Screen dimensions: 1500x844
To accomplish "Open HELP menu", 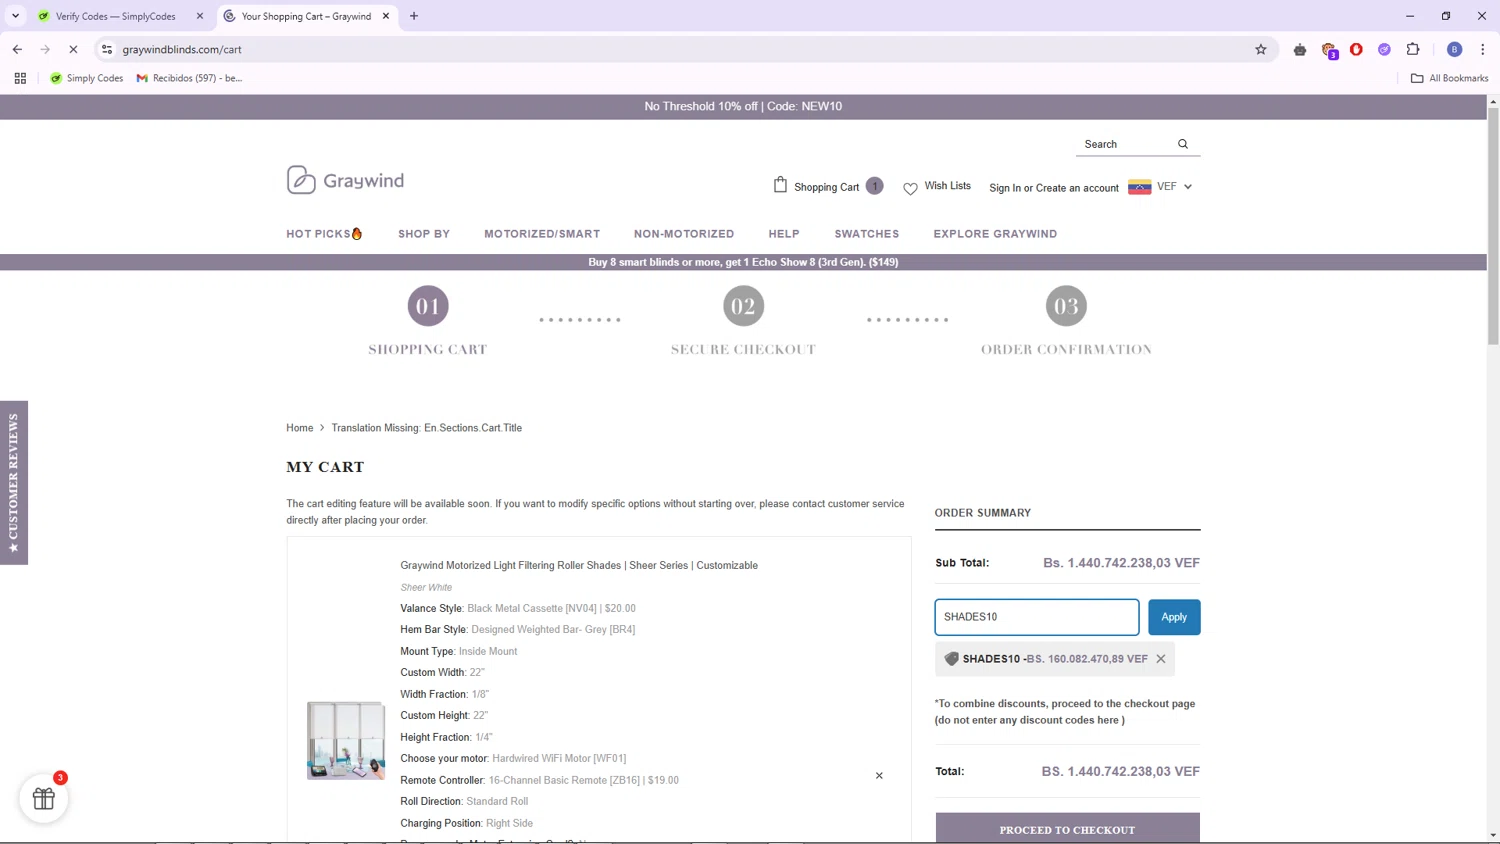I will pyautogui.click(x=784, y=234).
